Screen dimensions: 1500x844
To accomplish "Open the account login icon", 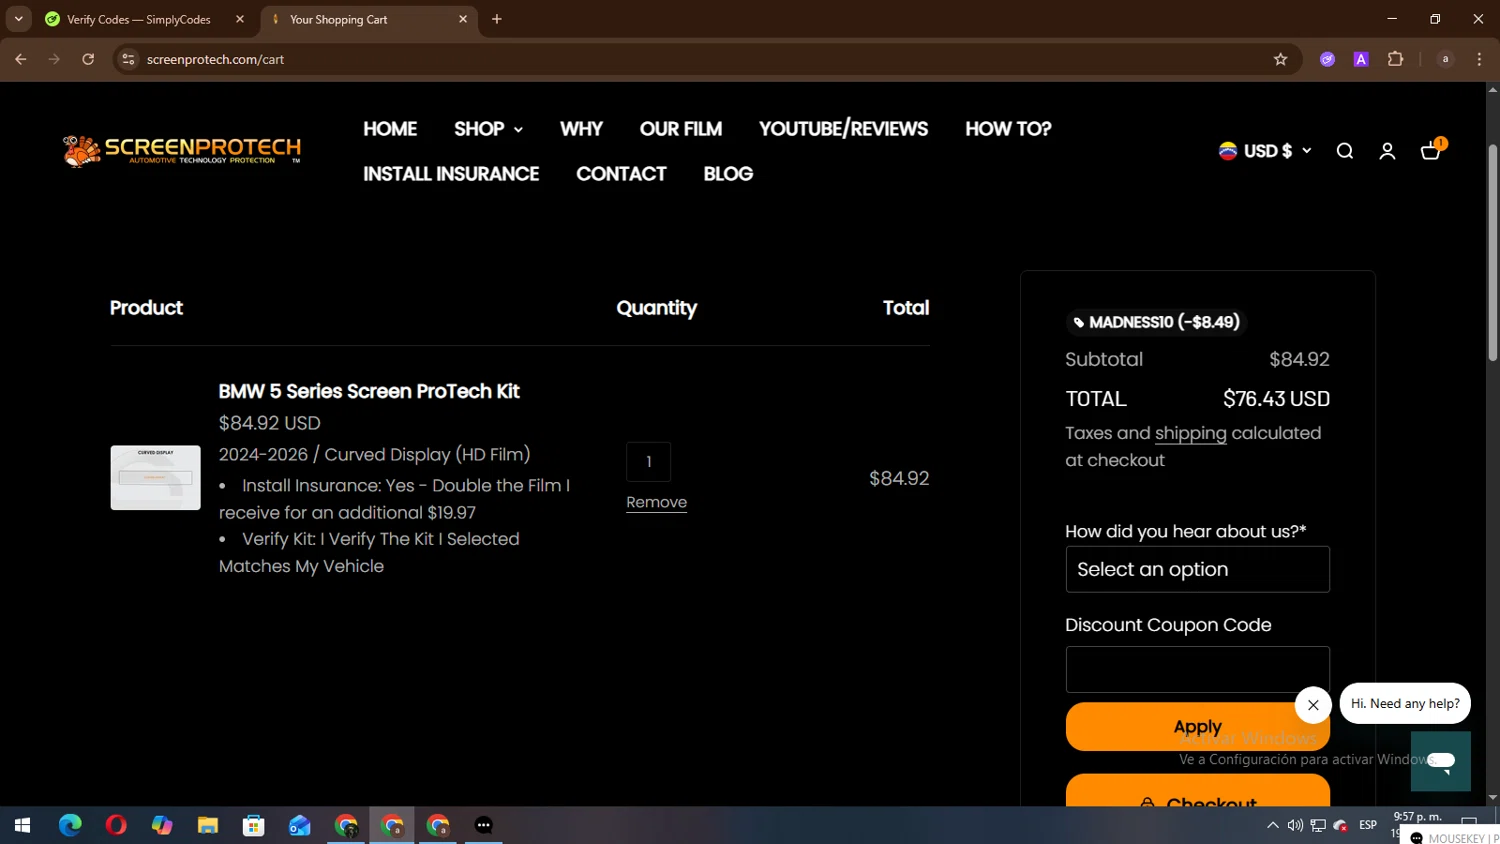I will 1387,151.
